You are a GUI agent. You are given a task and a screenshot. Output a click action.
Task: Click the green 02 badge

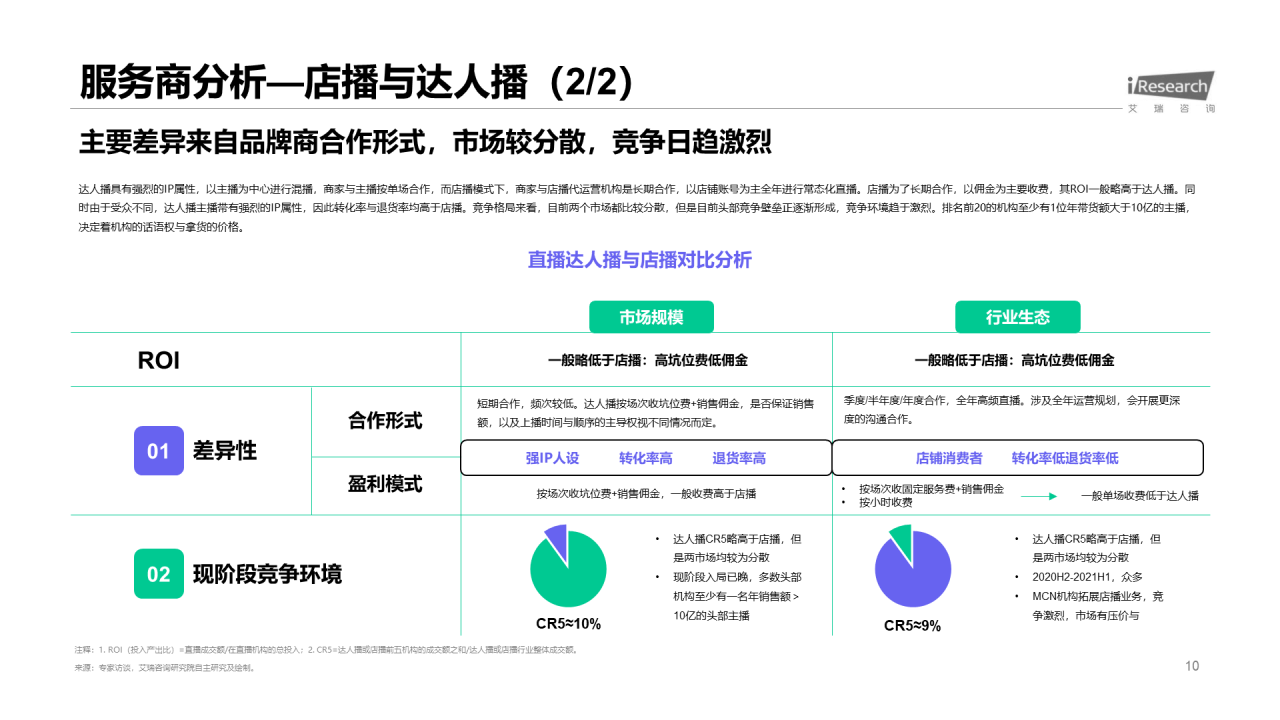pyautogui.click(x=159, y=574)
